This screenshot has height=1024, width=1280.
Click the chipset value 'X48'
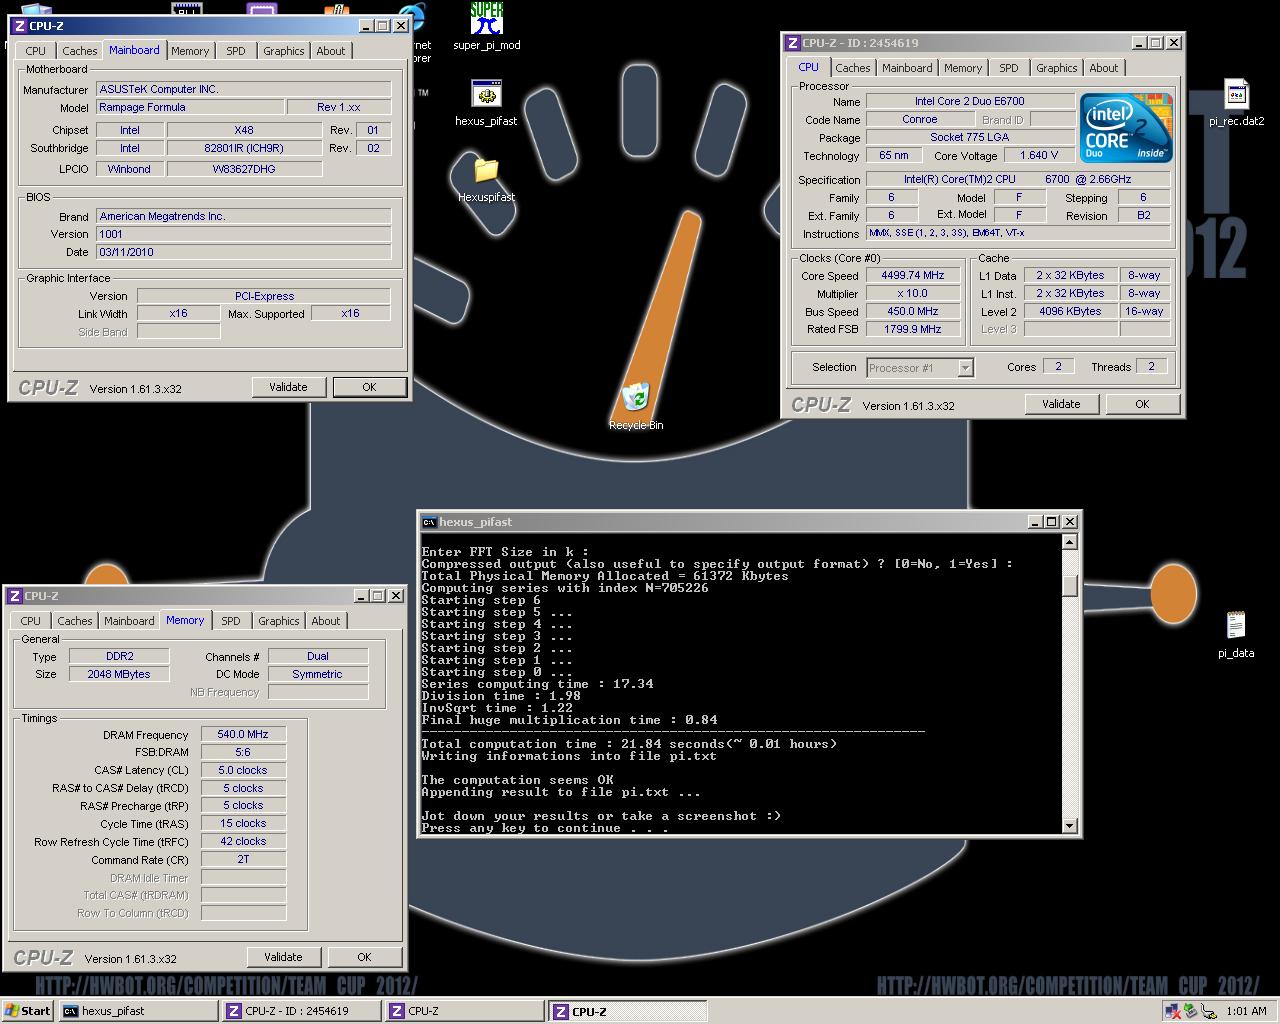pos(244,130)
